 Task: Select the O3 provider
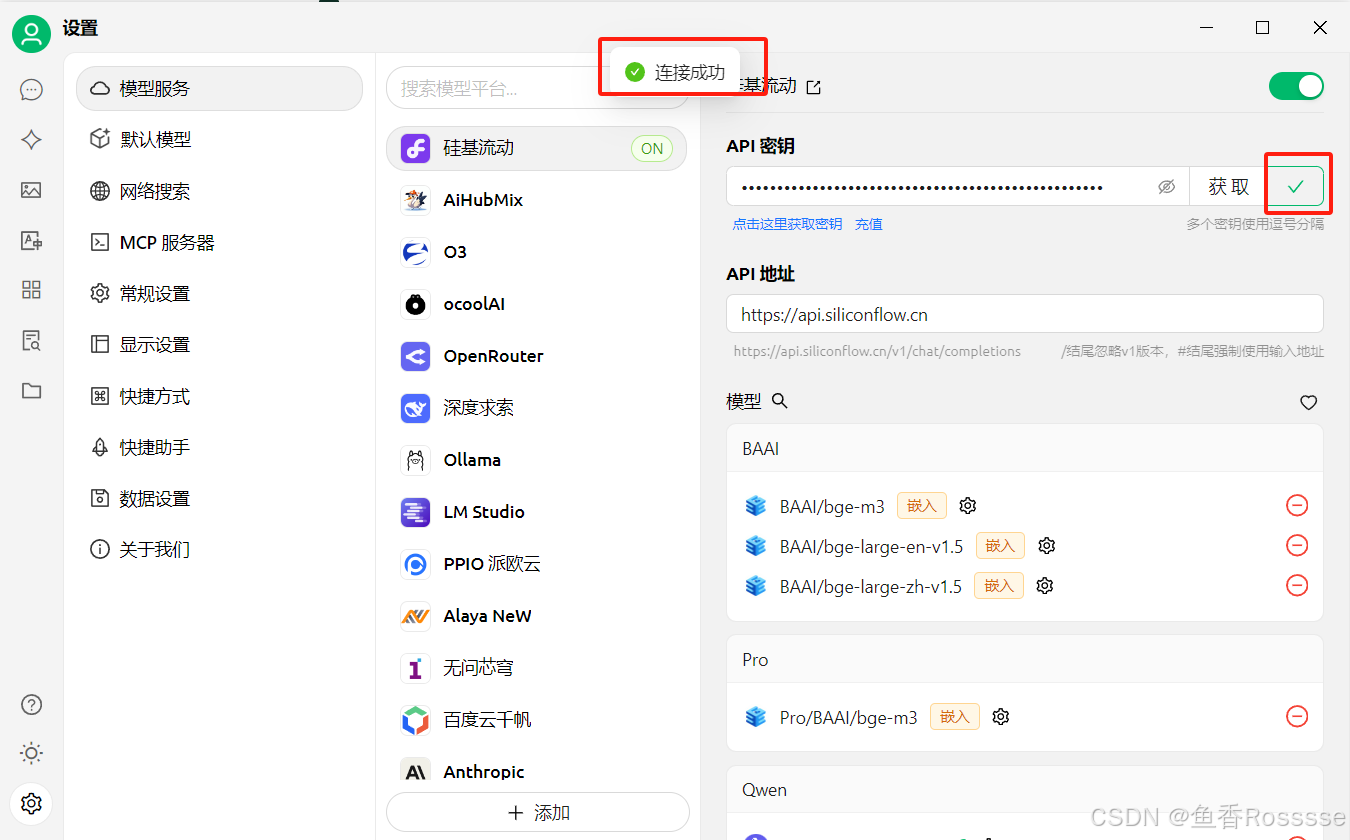pyautogui.click(x=537, y=252)
